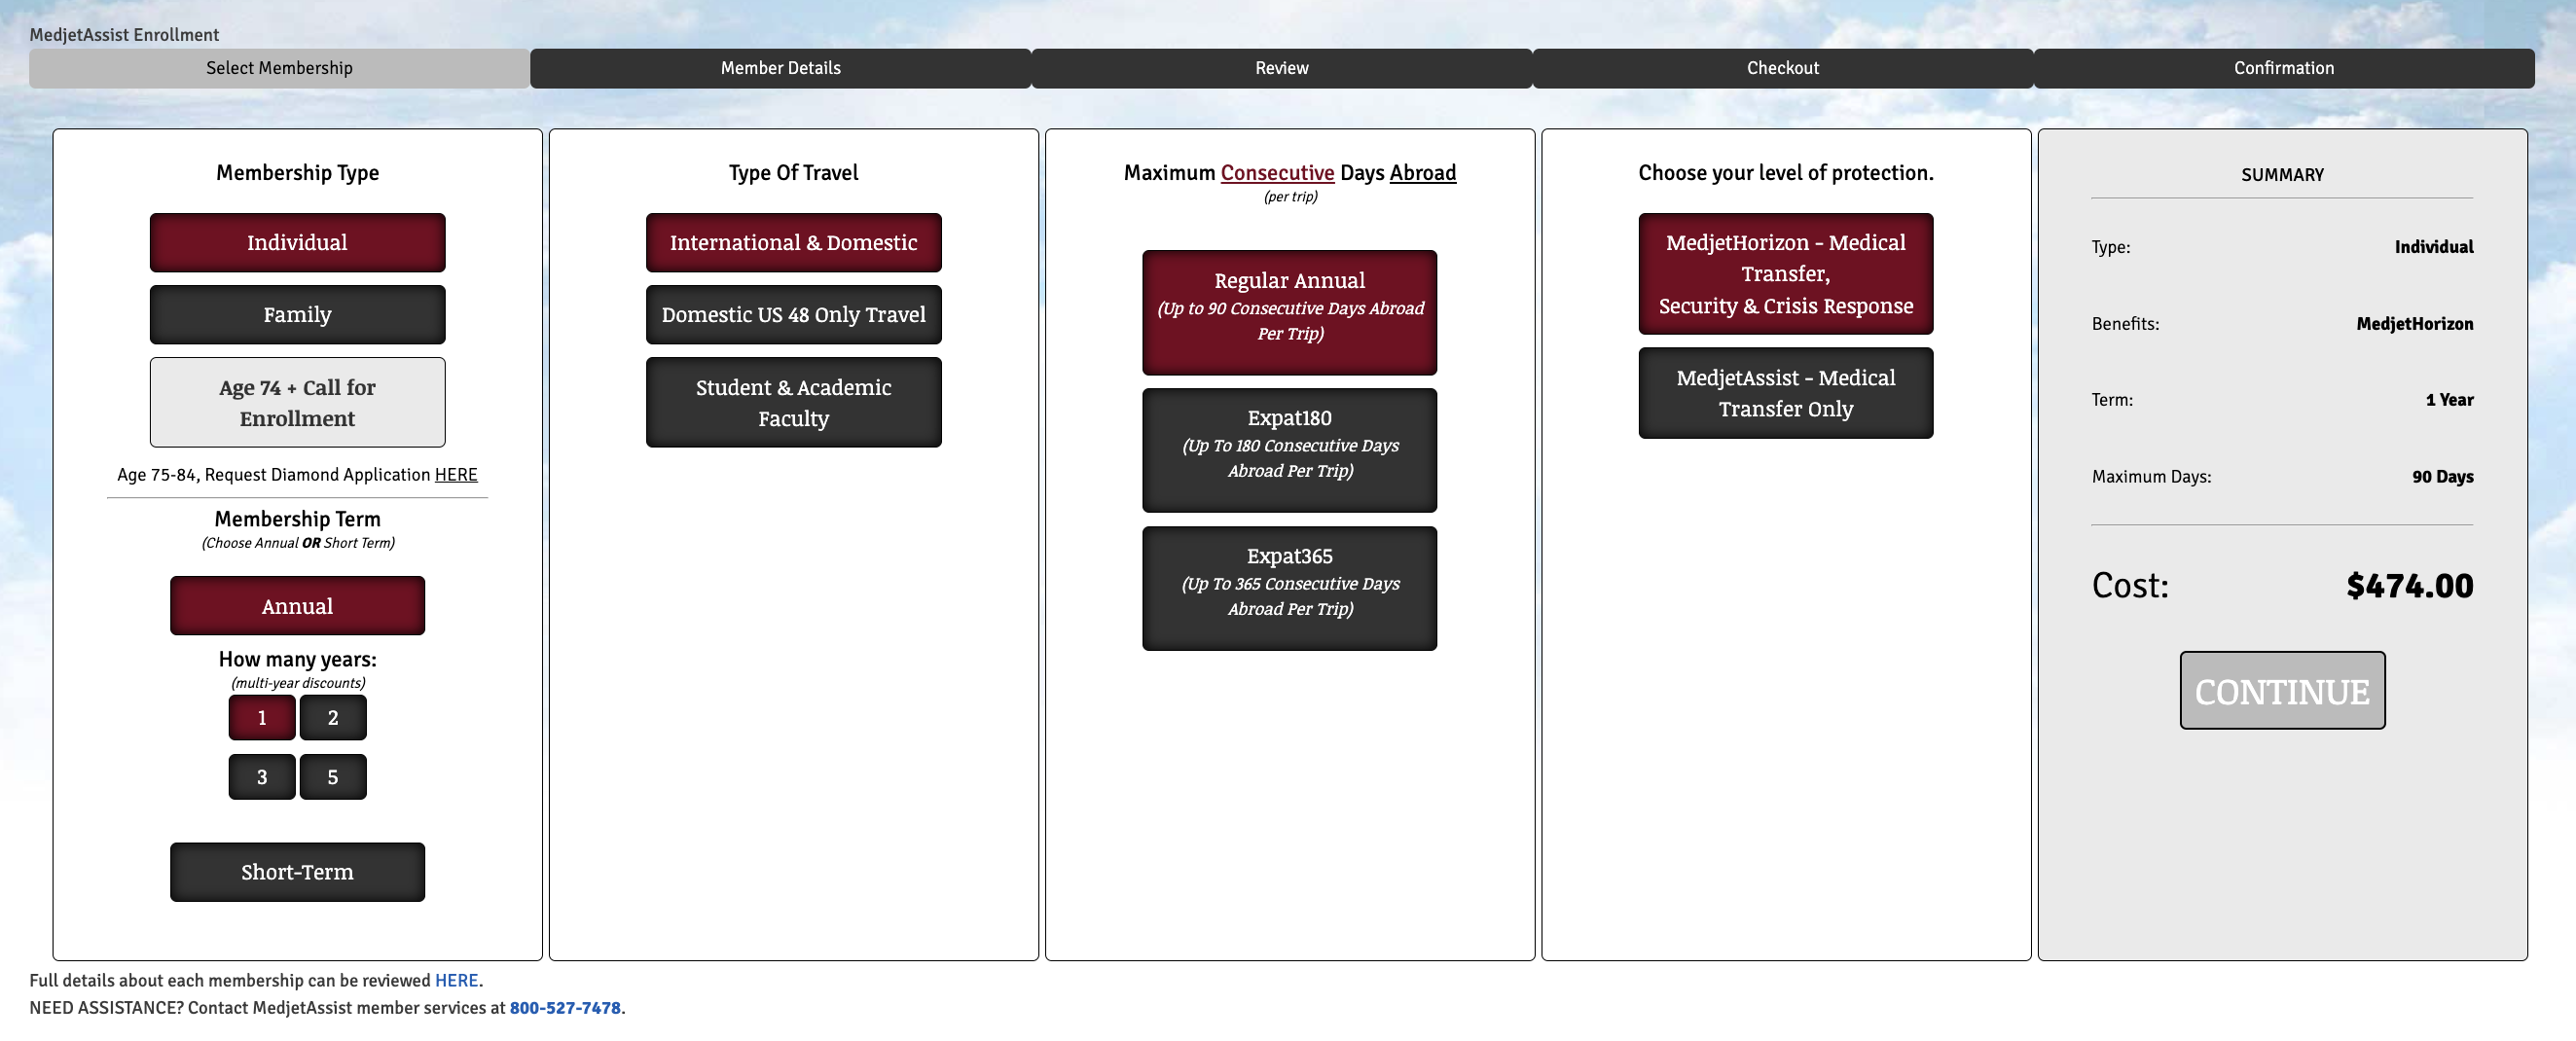This screenshot has height=1041, width=2576.
Task: Click the 1 Year term value
Action: point(2449,399)
